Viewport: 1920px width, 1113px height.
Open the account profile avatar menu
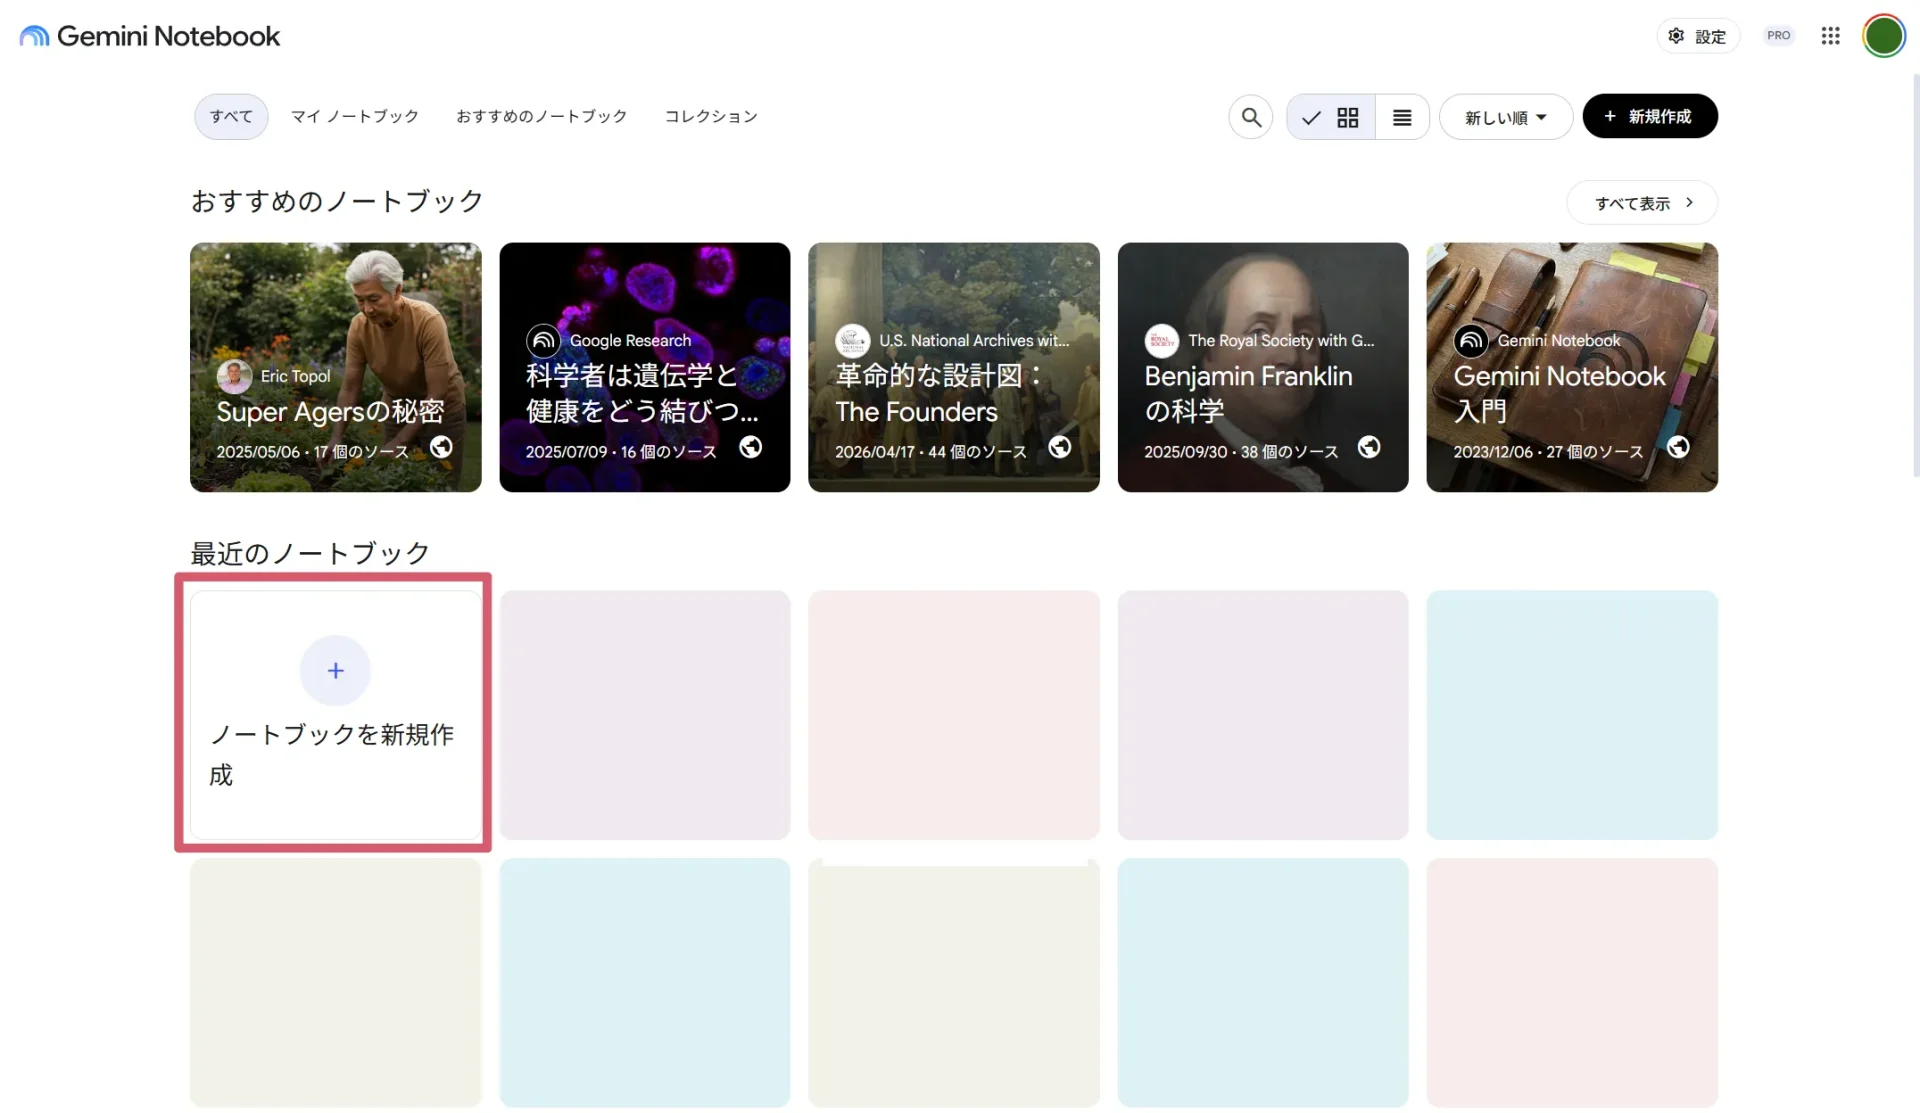(x=1883, y=36)
